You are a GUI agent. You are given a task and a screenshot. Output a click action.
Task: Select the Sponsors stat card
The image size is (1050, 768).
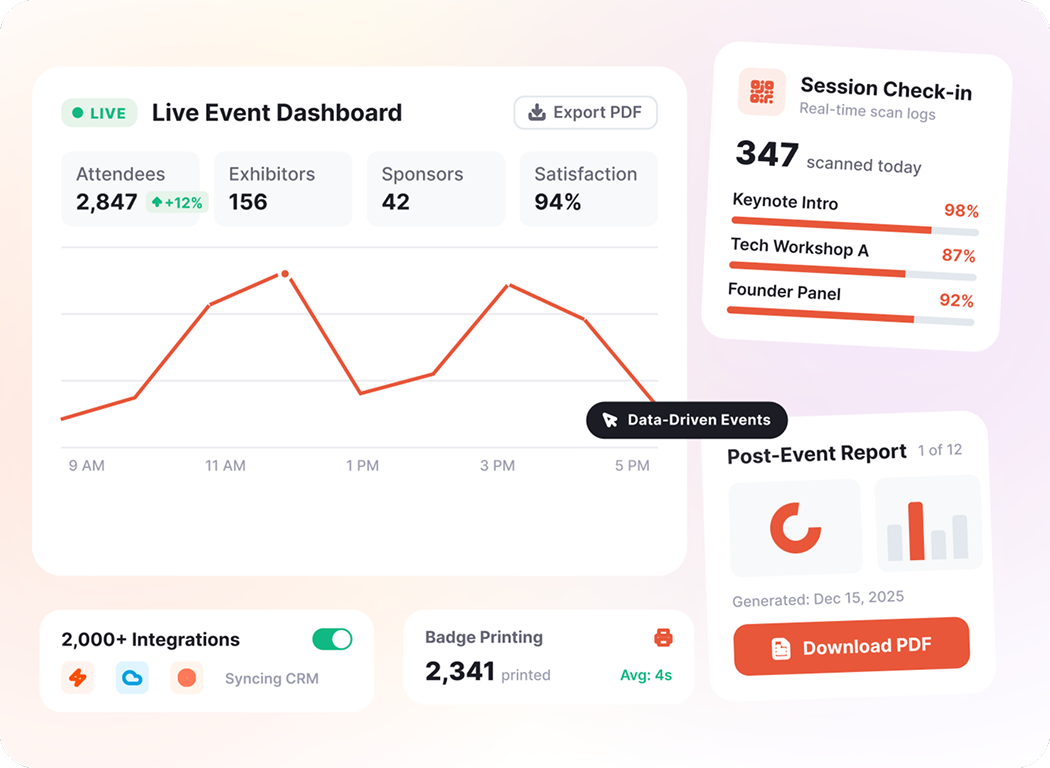pos(436,189)
